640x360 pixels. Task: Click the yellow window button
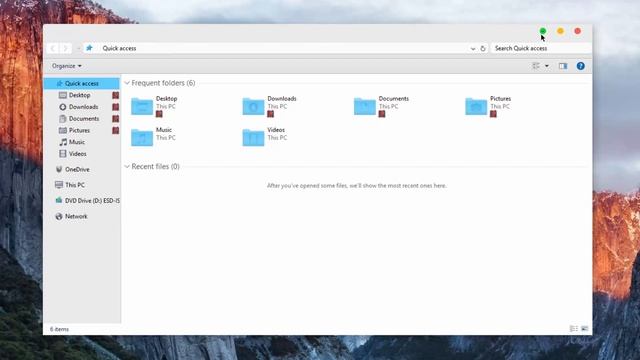(560, 31)
